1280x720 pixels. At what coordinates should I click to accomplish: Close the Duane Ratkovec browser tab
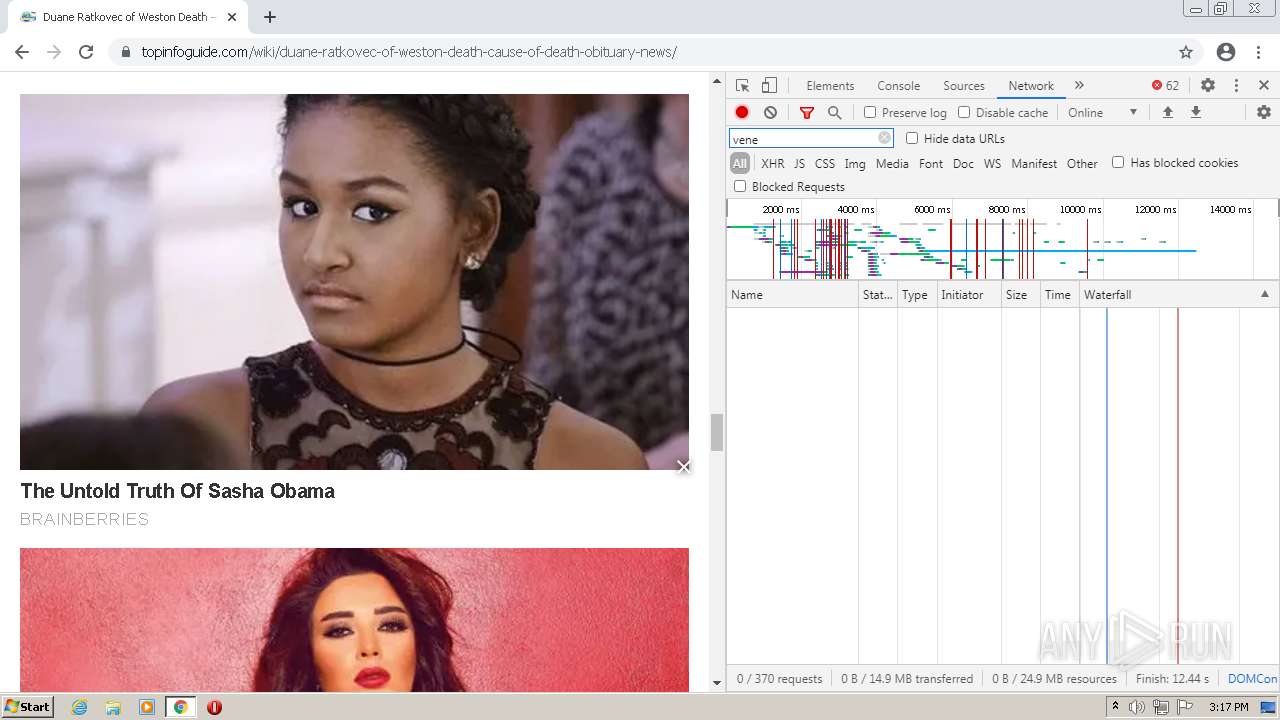point(232,17)
